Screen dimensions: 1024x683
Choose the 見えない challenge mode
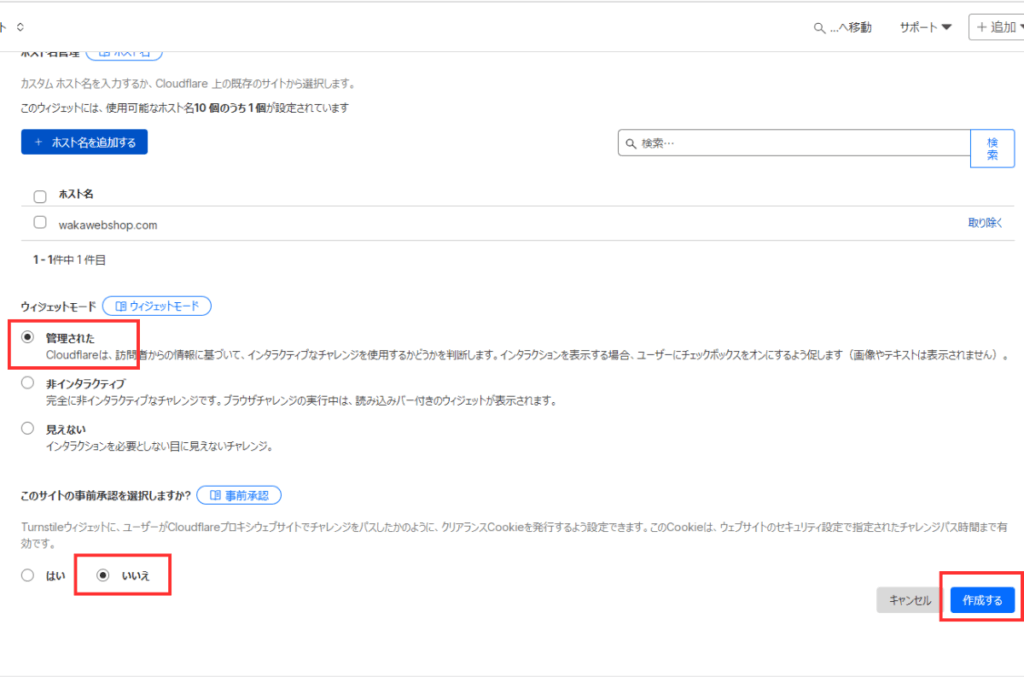point(27,427)
